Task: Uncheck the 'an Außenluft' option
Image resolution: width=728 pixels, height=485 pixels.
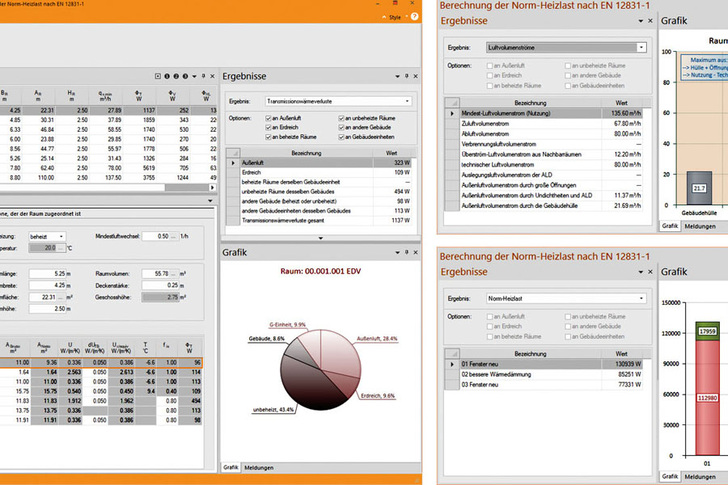Action: point(268,118)
